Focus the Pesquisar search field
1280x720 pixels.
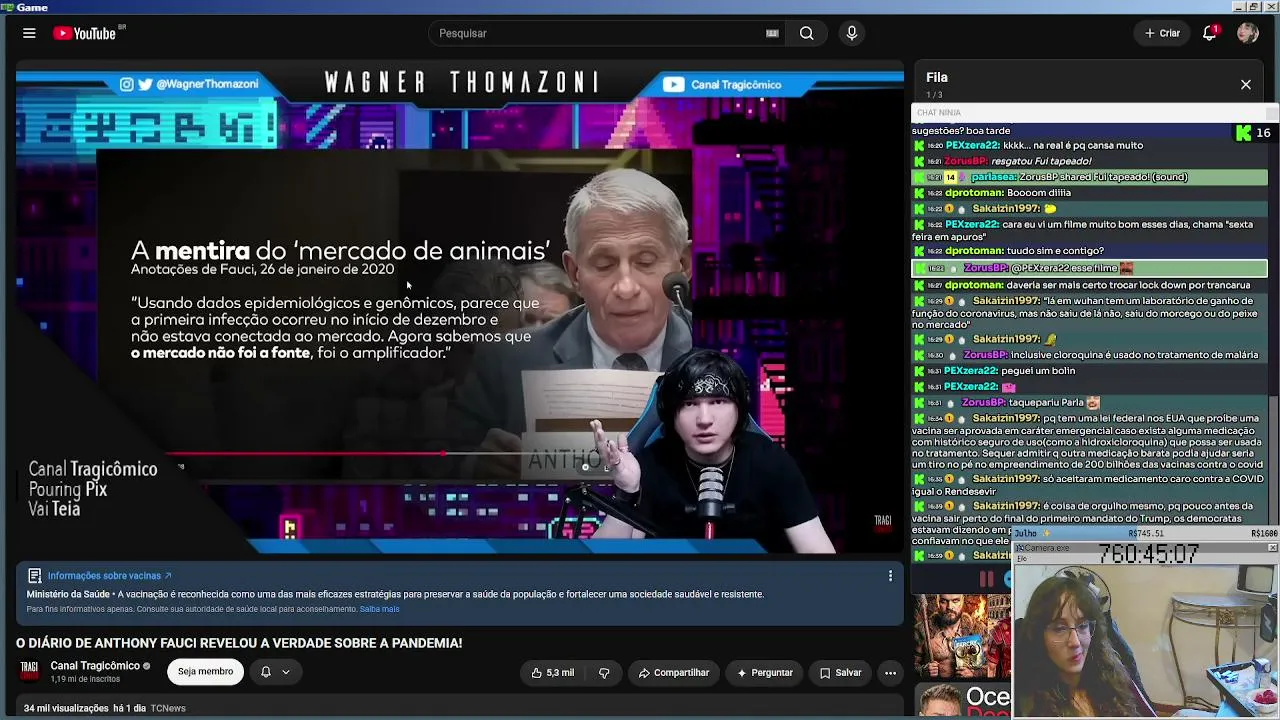tap(600, 33)
